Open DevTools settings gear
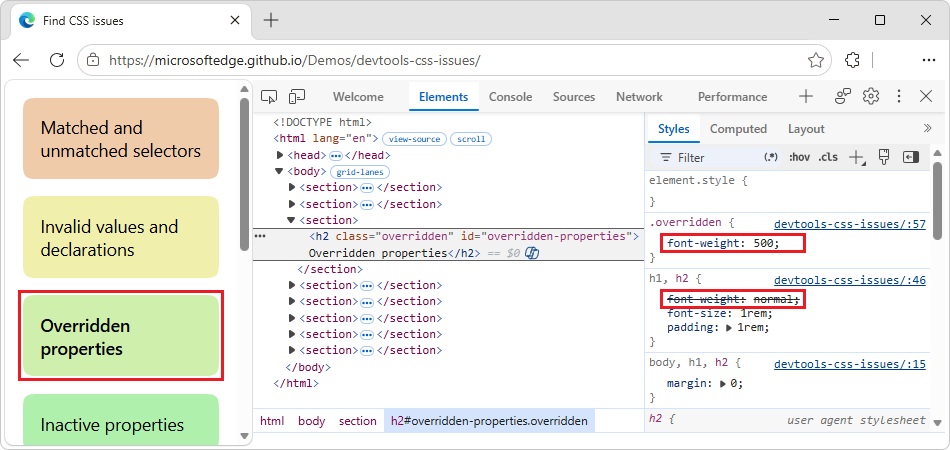Image resolution: width=950 pixels, height=450 pixels. [871, 96]
